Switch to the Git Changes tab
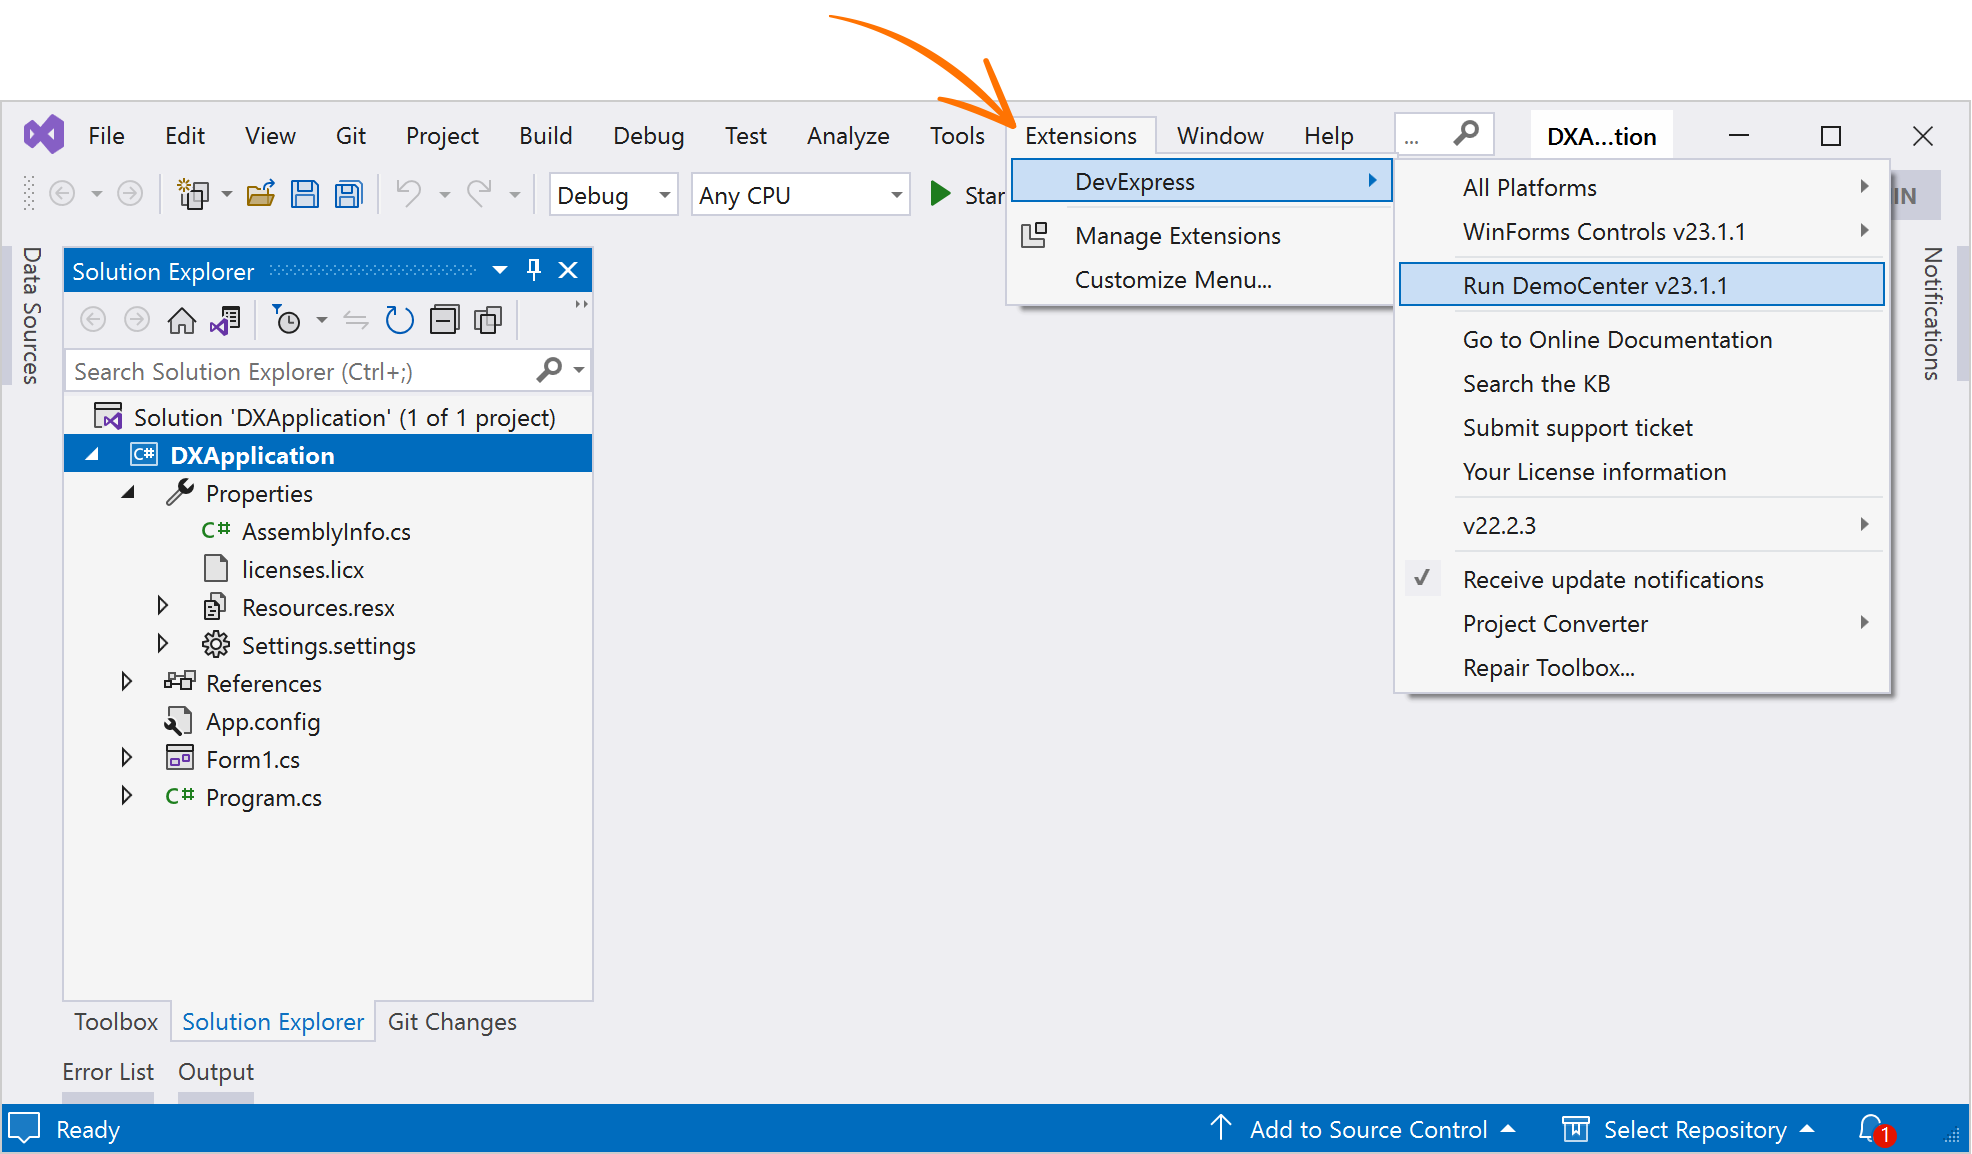1972x1154 pixels. tap(452, 1022)
